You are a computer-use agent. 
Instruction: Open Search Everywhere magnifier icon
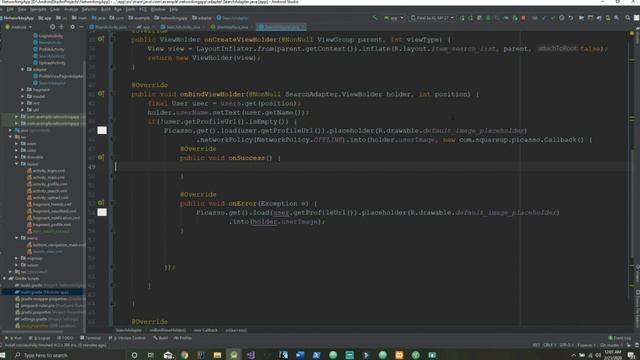(x=627, y=18)
